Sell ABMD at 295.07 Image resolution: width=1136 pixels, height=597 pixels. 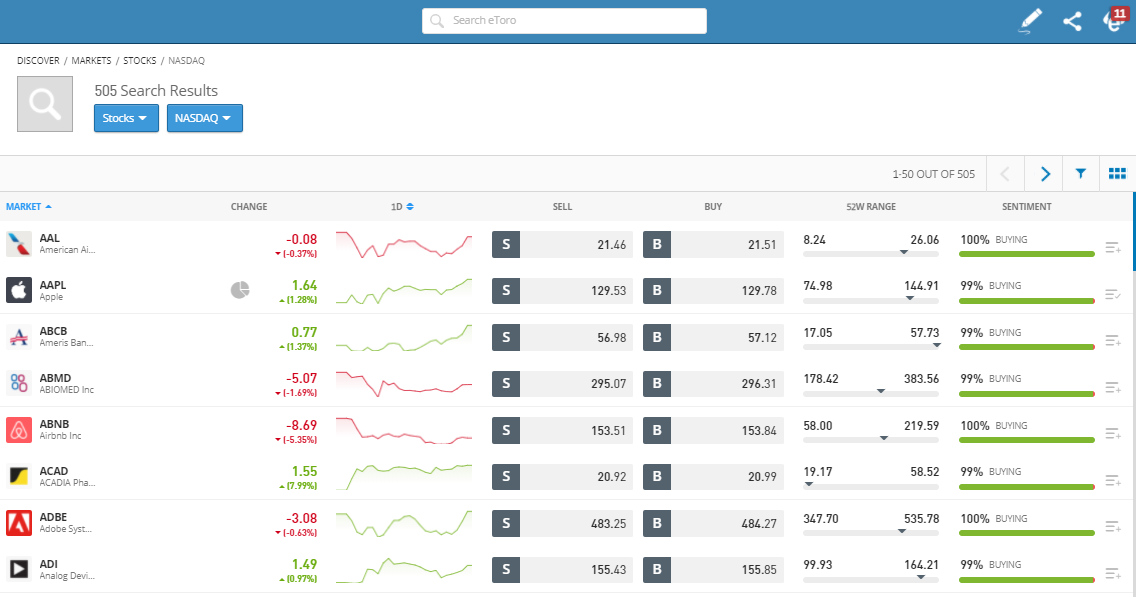[562, 383]
